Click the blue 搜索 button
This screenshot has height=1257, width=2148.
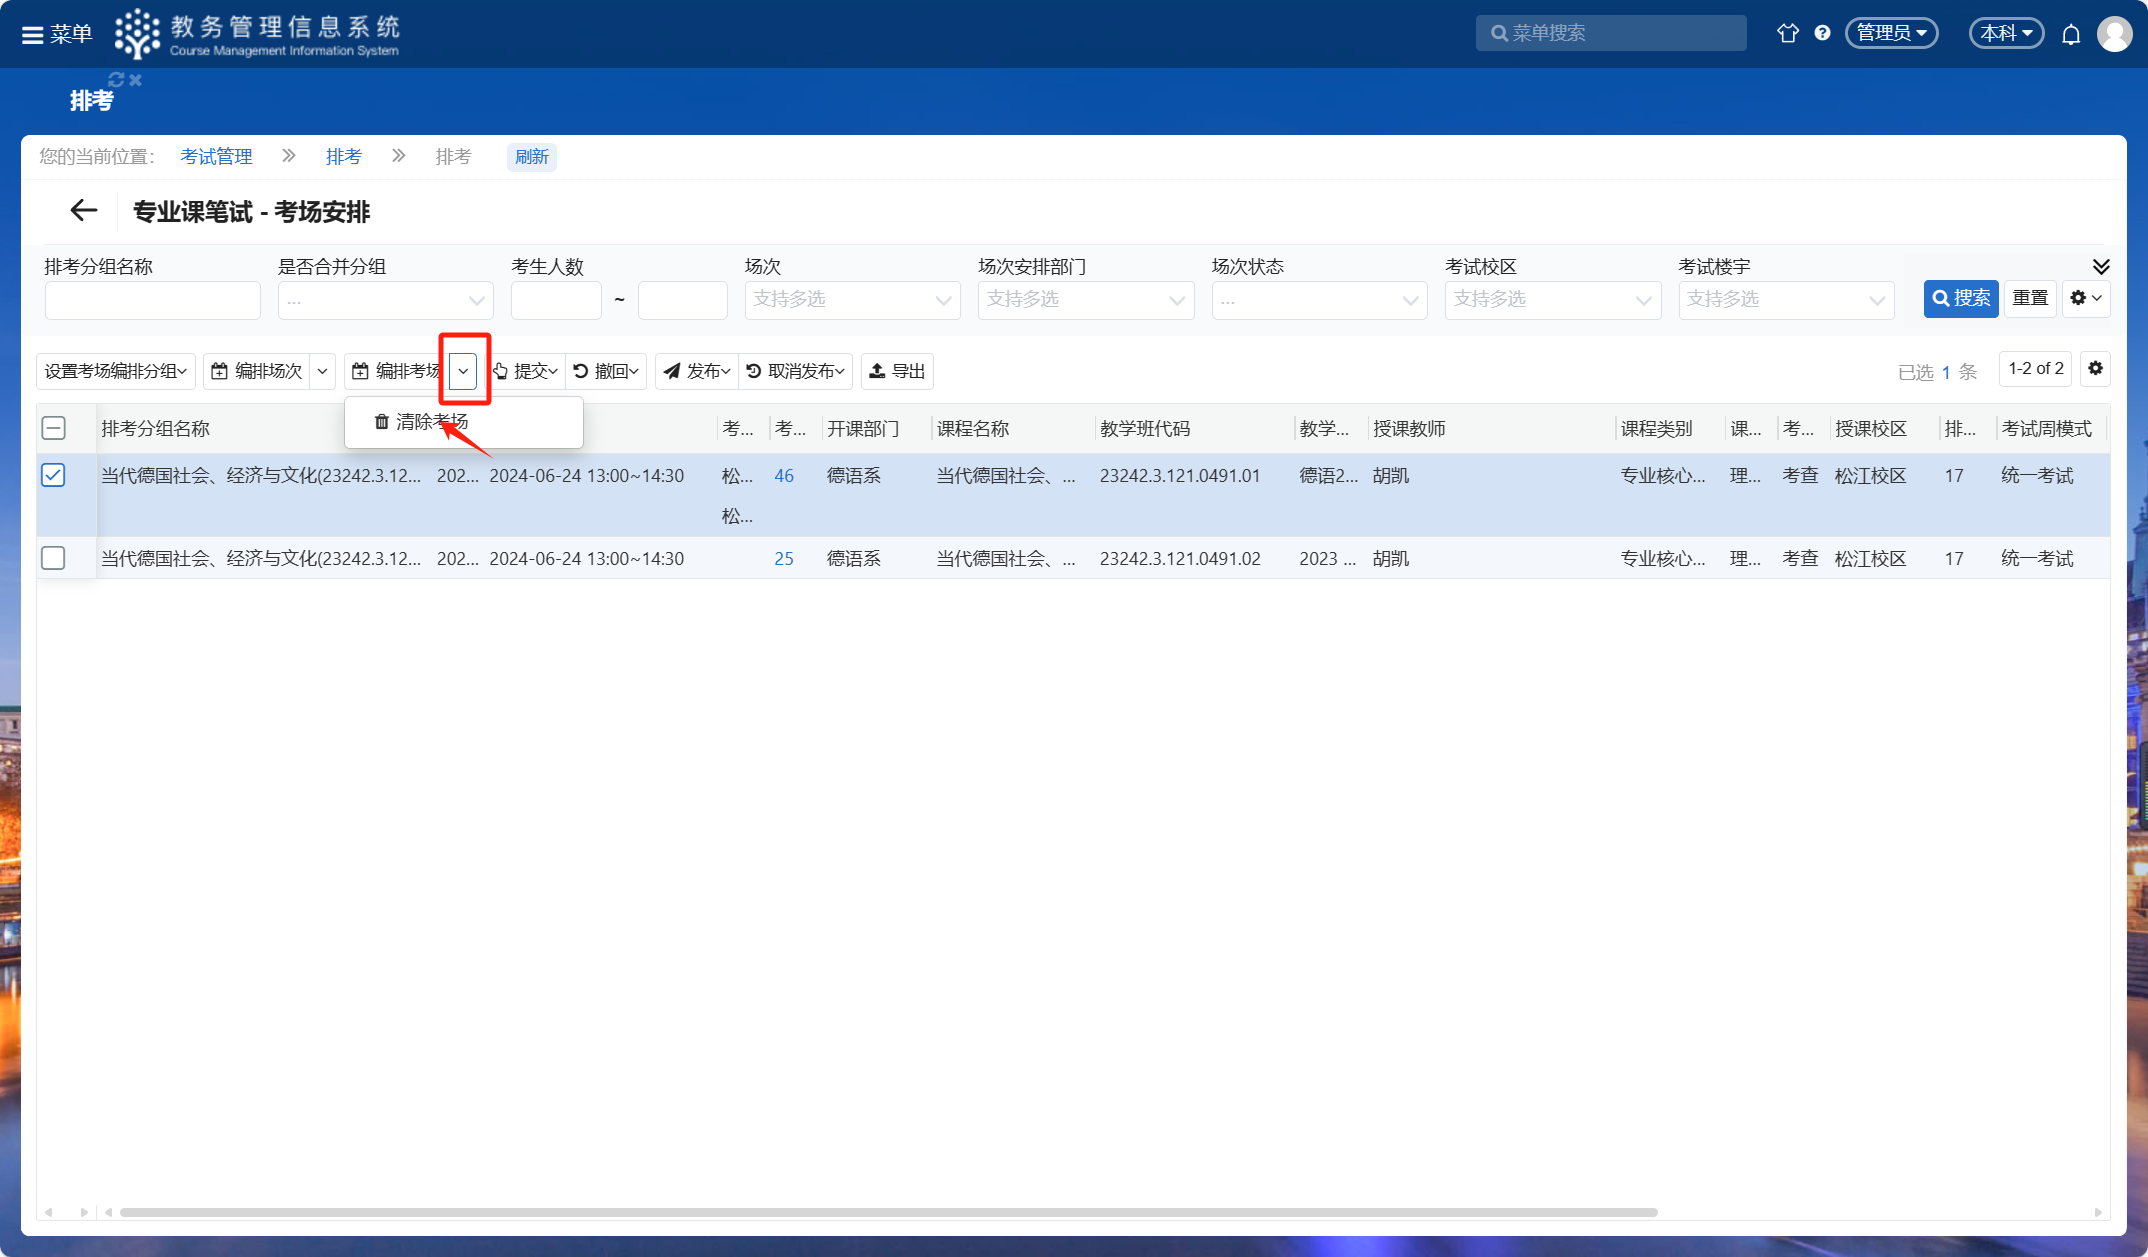click(x=1960, y=298)
